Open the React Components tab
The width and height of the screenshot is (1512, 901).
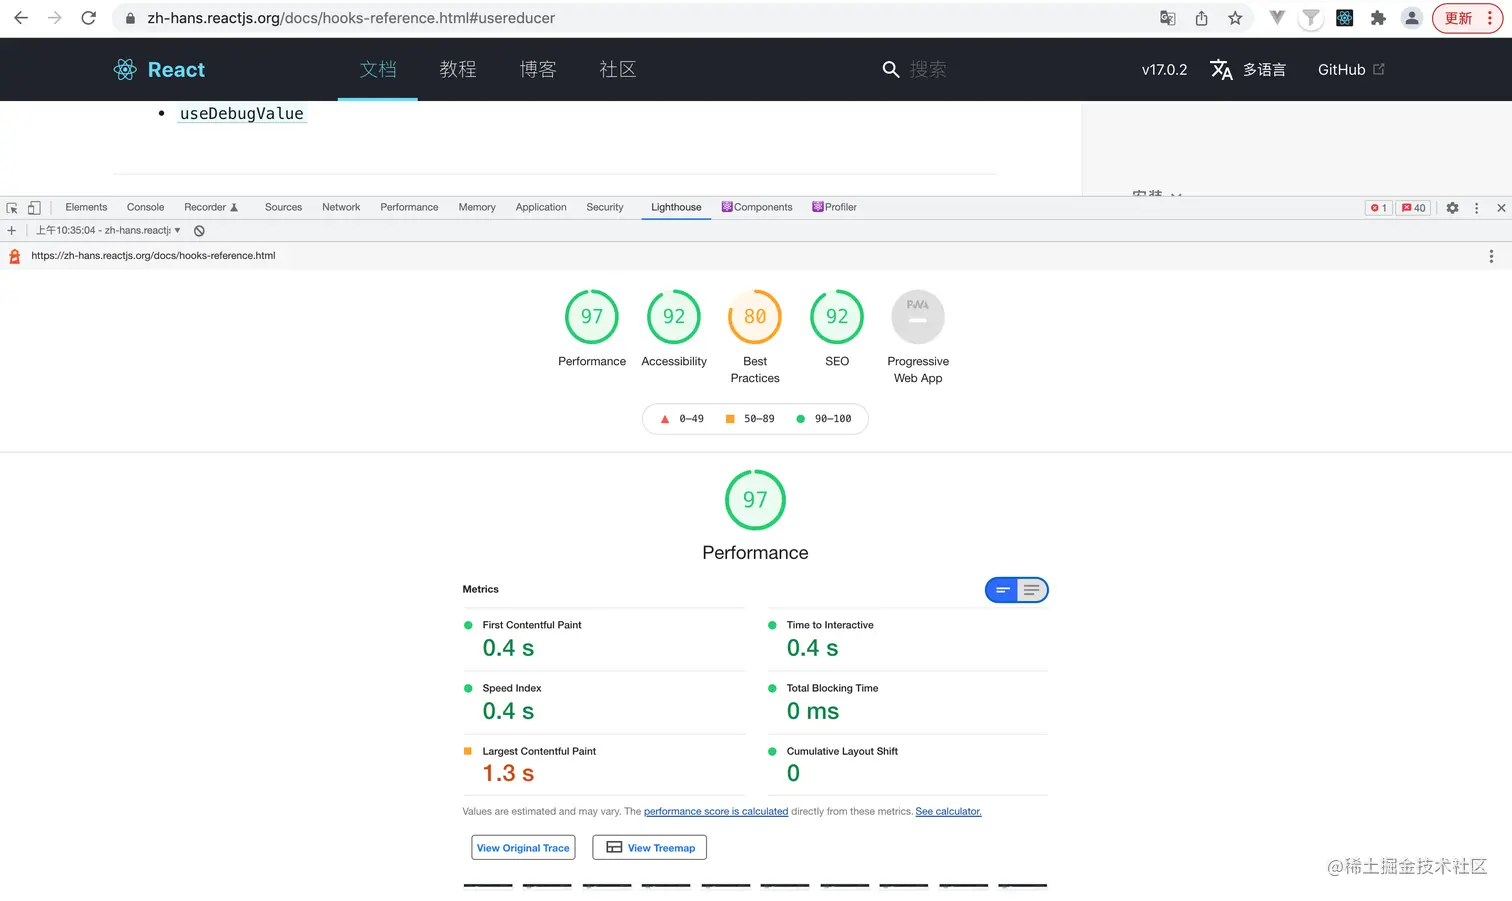tap(757, 208)
